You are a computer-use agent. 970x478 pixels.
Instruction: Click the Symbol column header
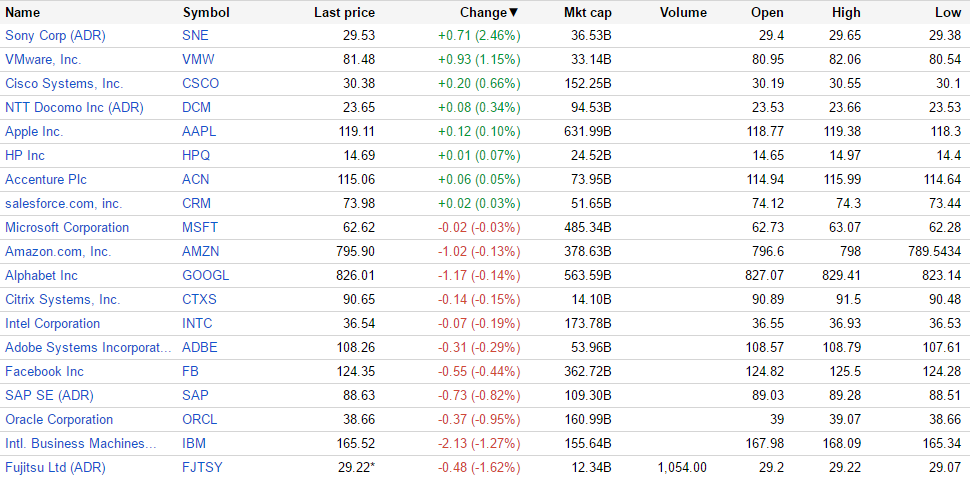[206, 13]
